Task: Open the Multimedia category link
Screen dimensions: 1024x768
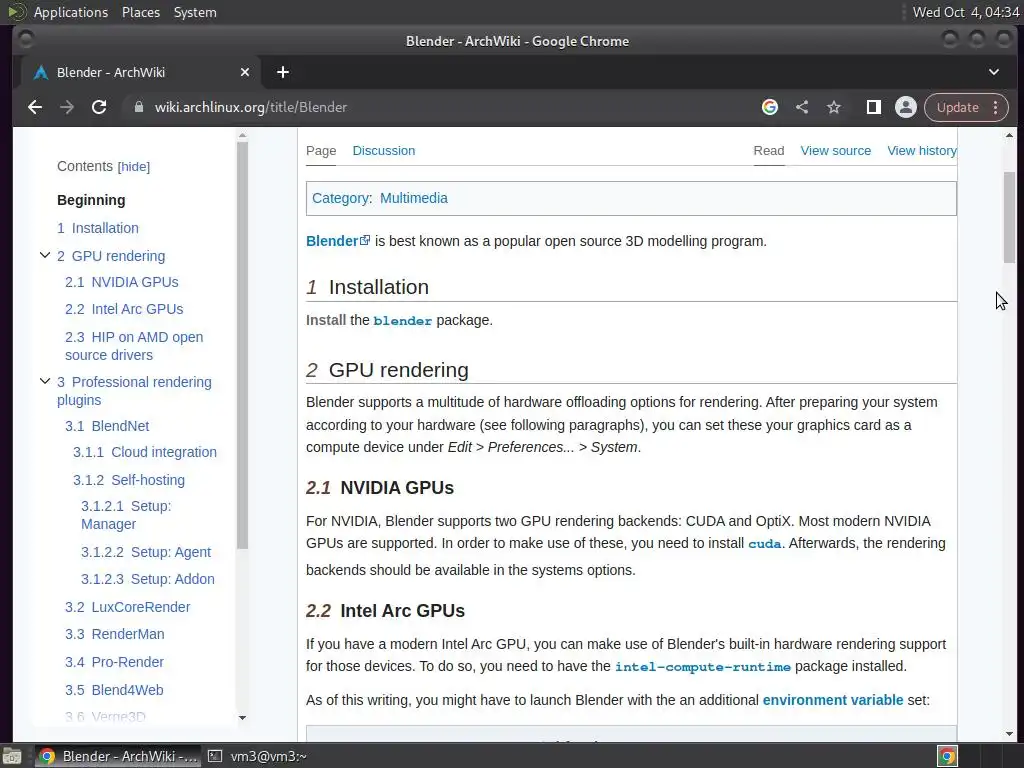Action: pos(414,199)
